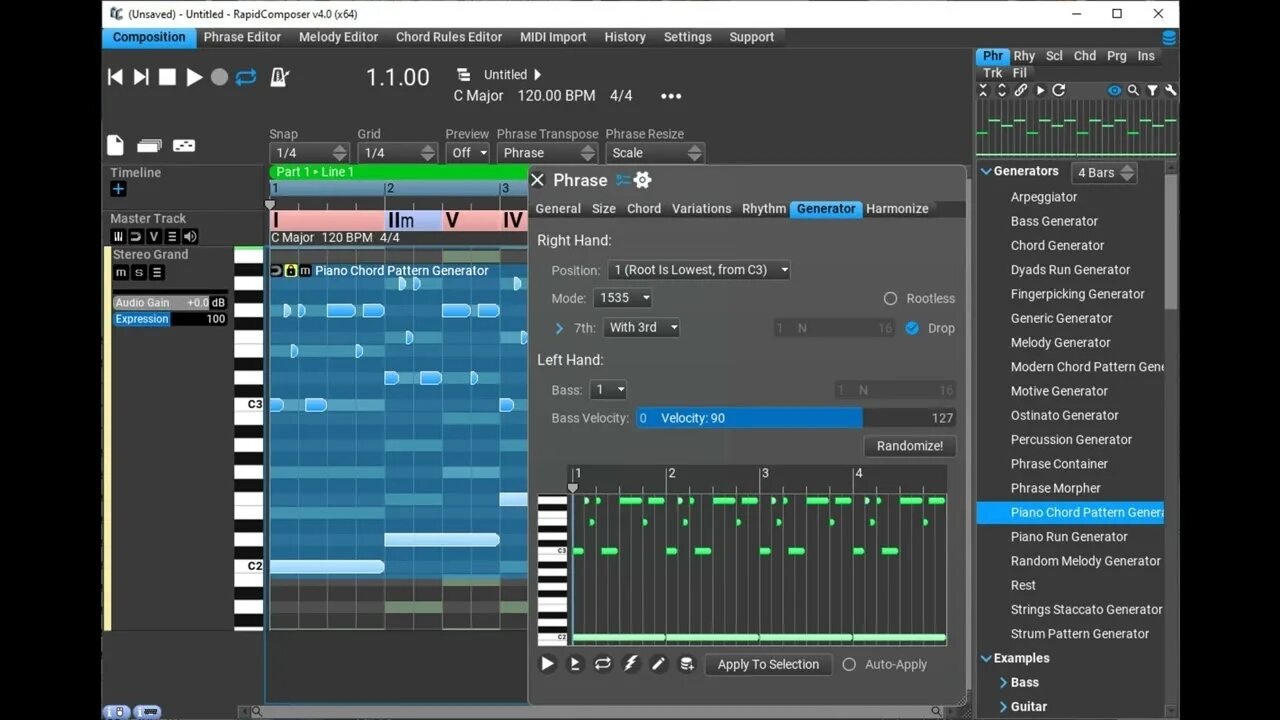Screen dimensions: 1280x720
Task: Rewind to start with skip-back transport button
Action: (x=115, y=77)
